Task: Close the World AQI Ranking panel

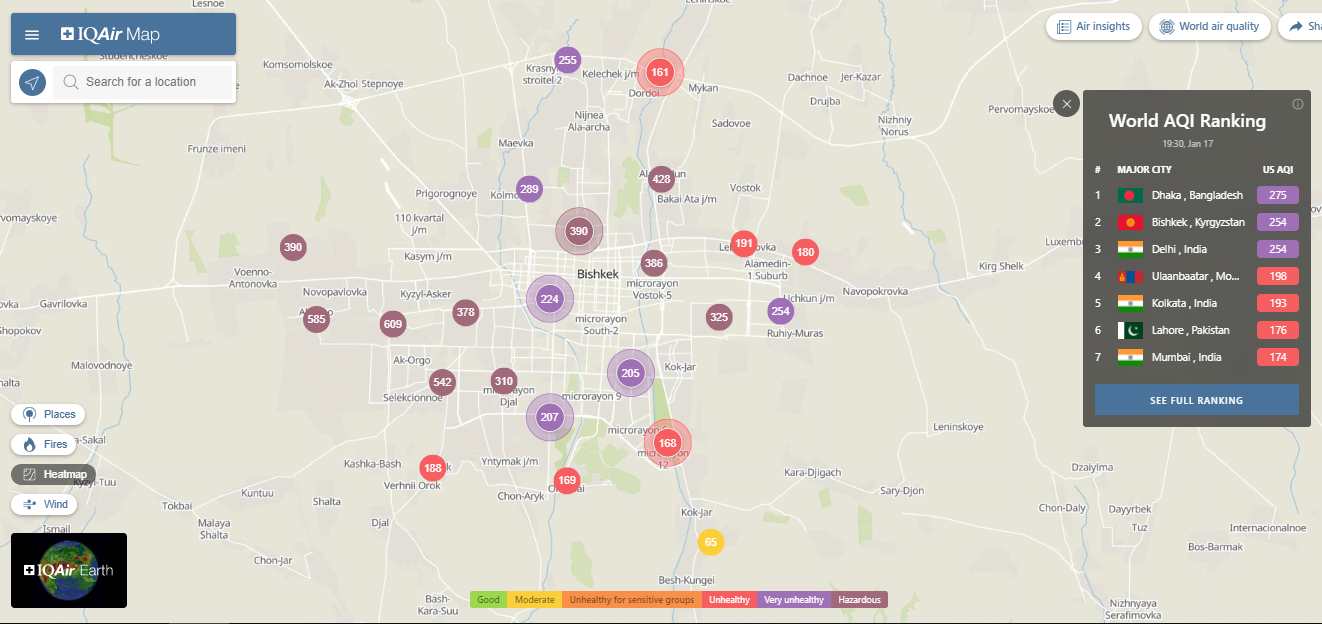Action: (1066, 103)
